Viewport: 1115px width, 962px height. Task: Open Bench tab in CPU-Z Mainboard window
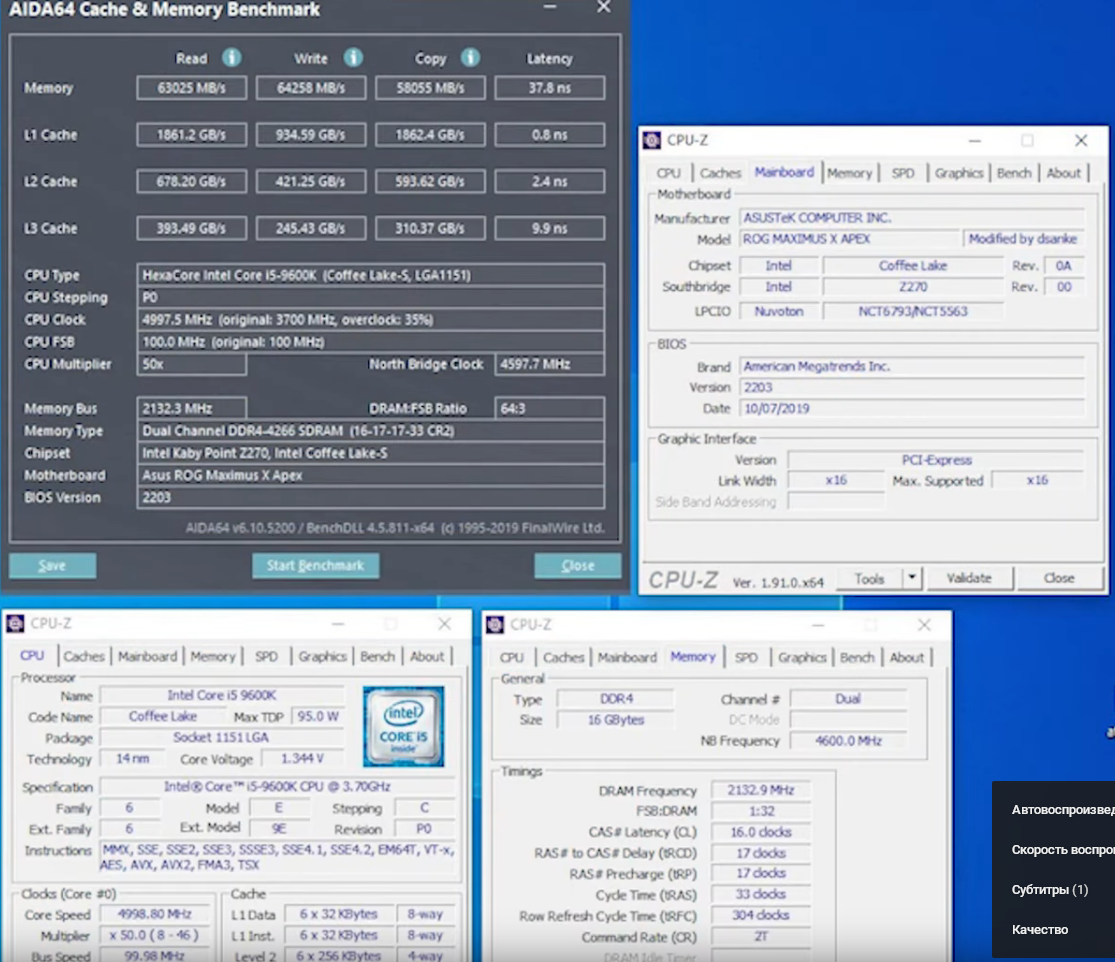(x=1013, y=173)
